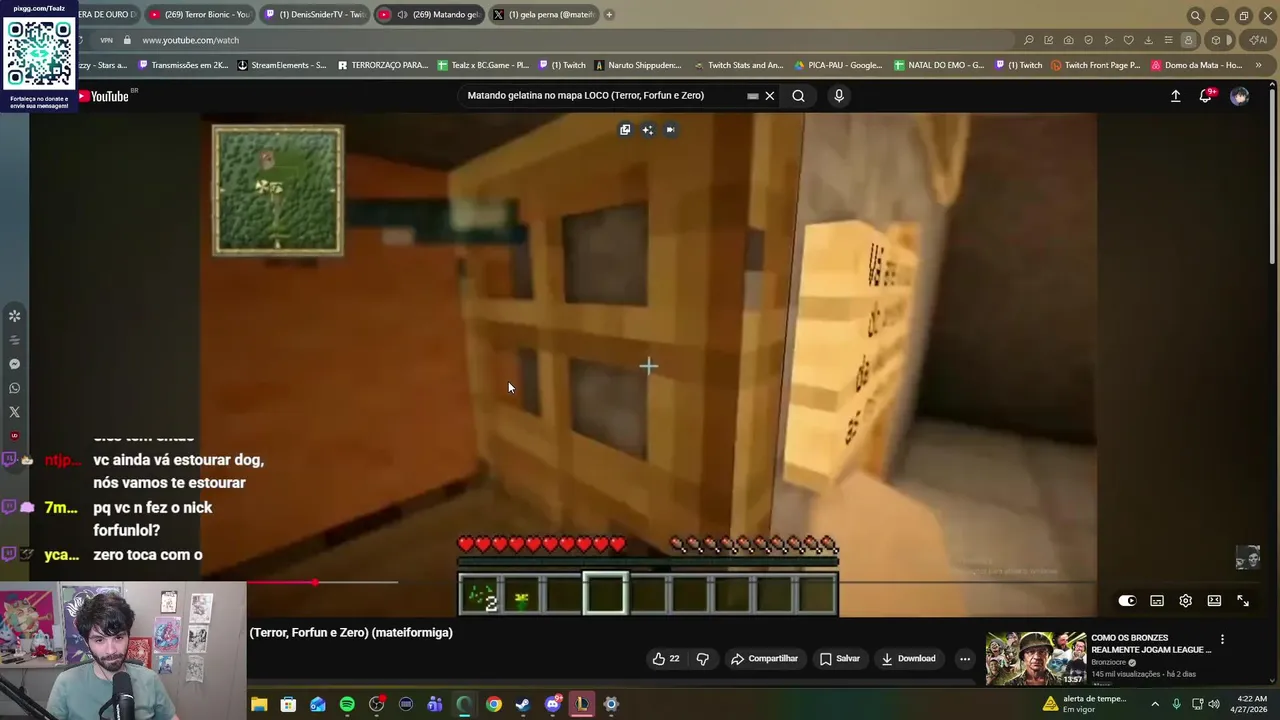Open the Transmissões em 2K bookmark

coord(183,65)
